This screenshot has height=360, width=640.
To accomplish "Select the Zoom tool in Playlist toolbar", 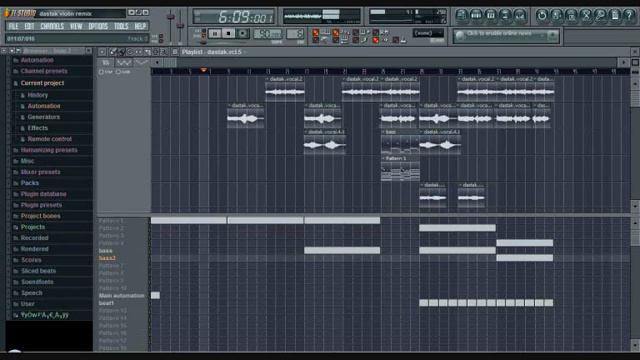I will (164, 52).
